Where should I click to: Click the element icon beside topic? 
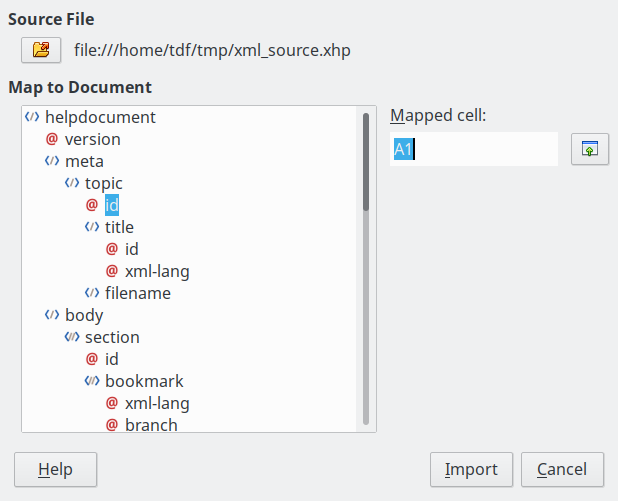coord(72,183)
